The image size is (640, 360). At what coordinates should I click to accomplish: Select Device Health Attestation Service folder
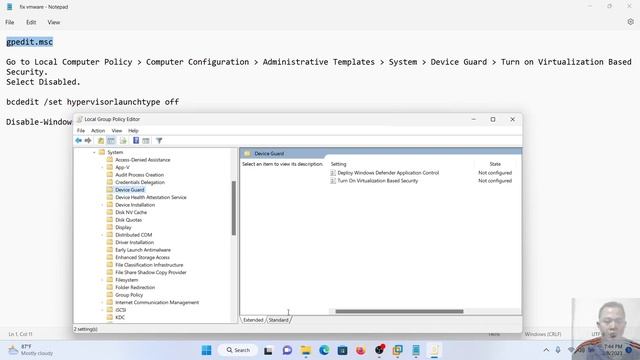coord(151,198)
